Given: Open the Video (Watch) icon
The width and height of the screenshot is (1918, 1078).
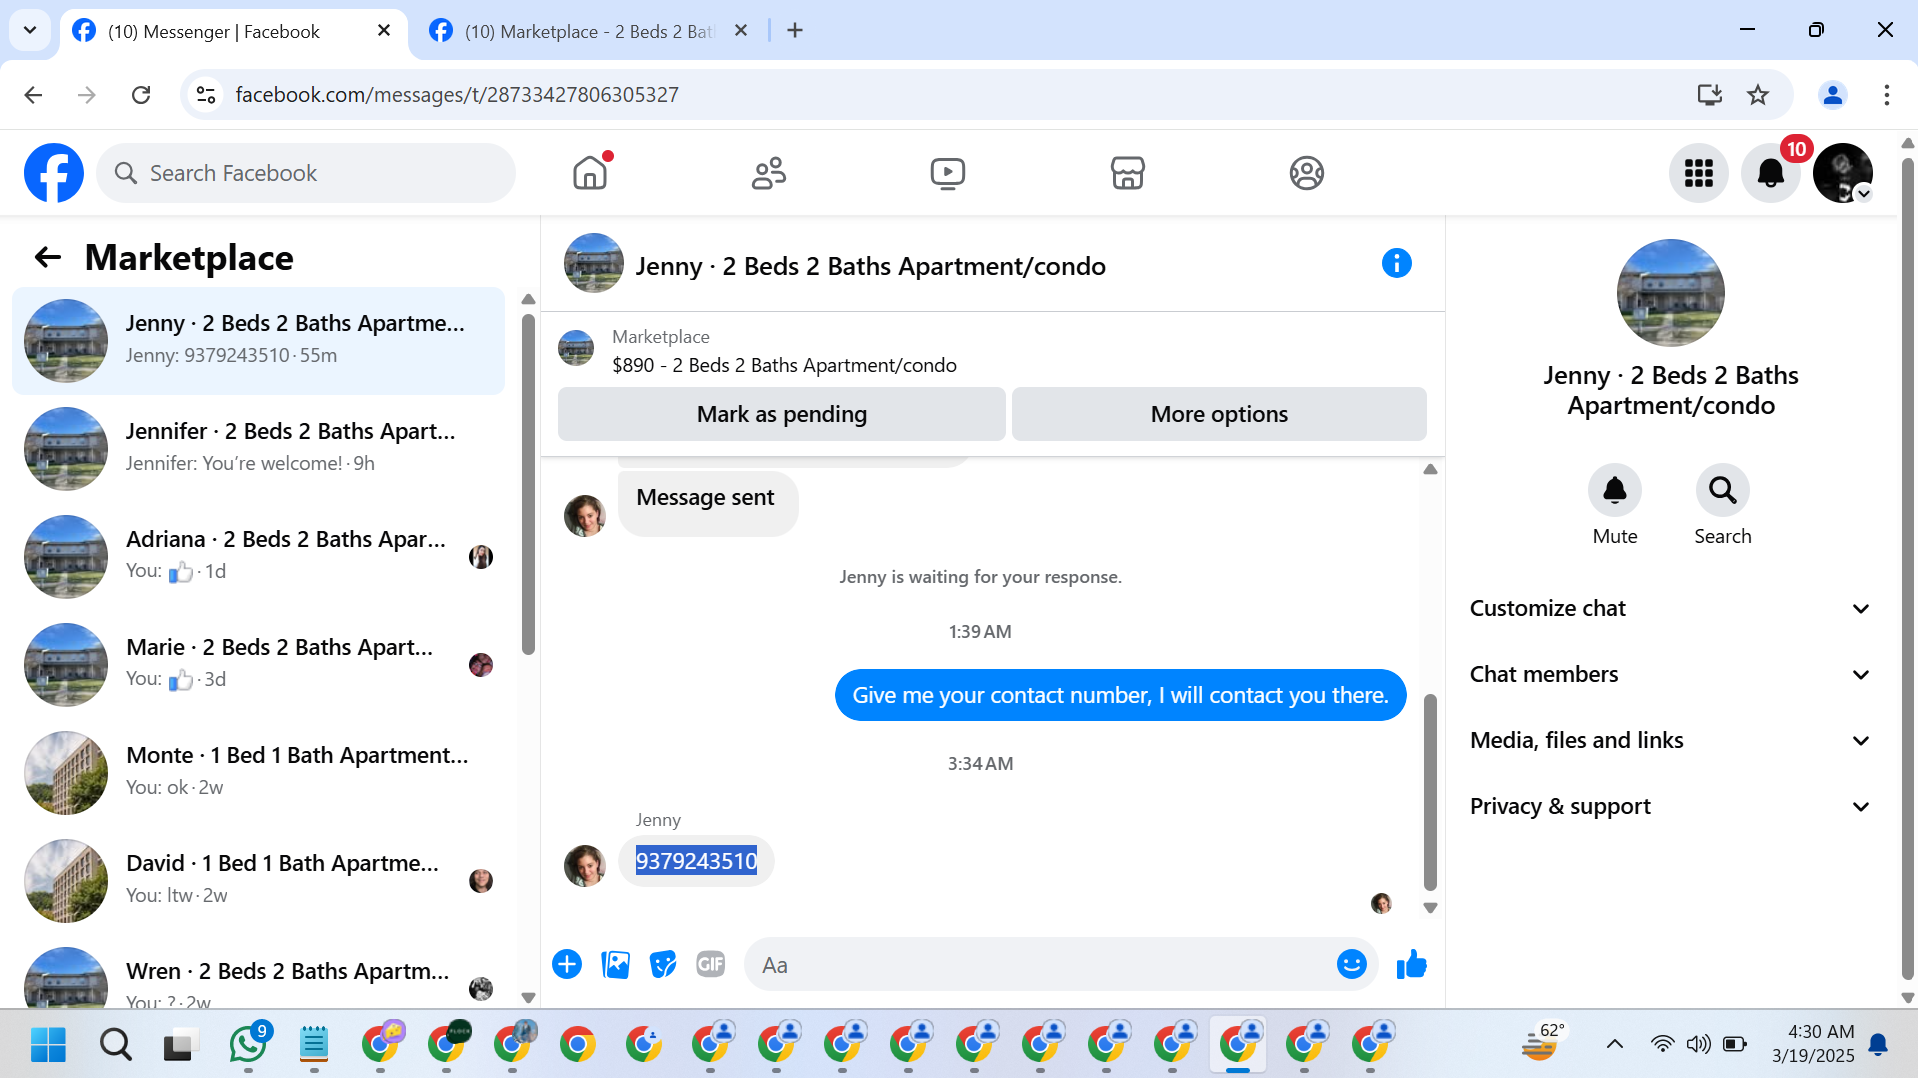Looking at the screenshot, I should 948,173.
